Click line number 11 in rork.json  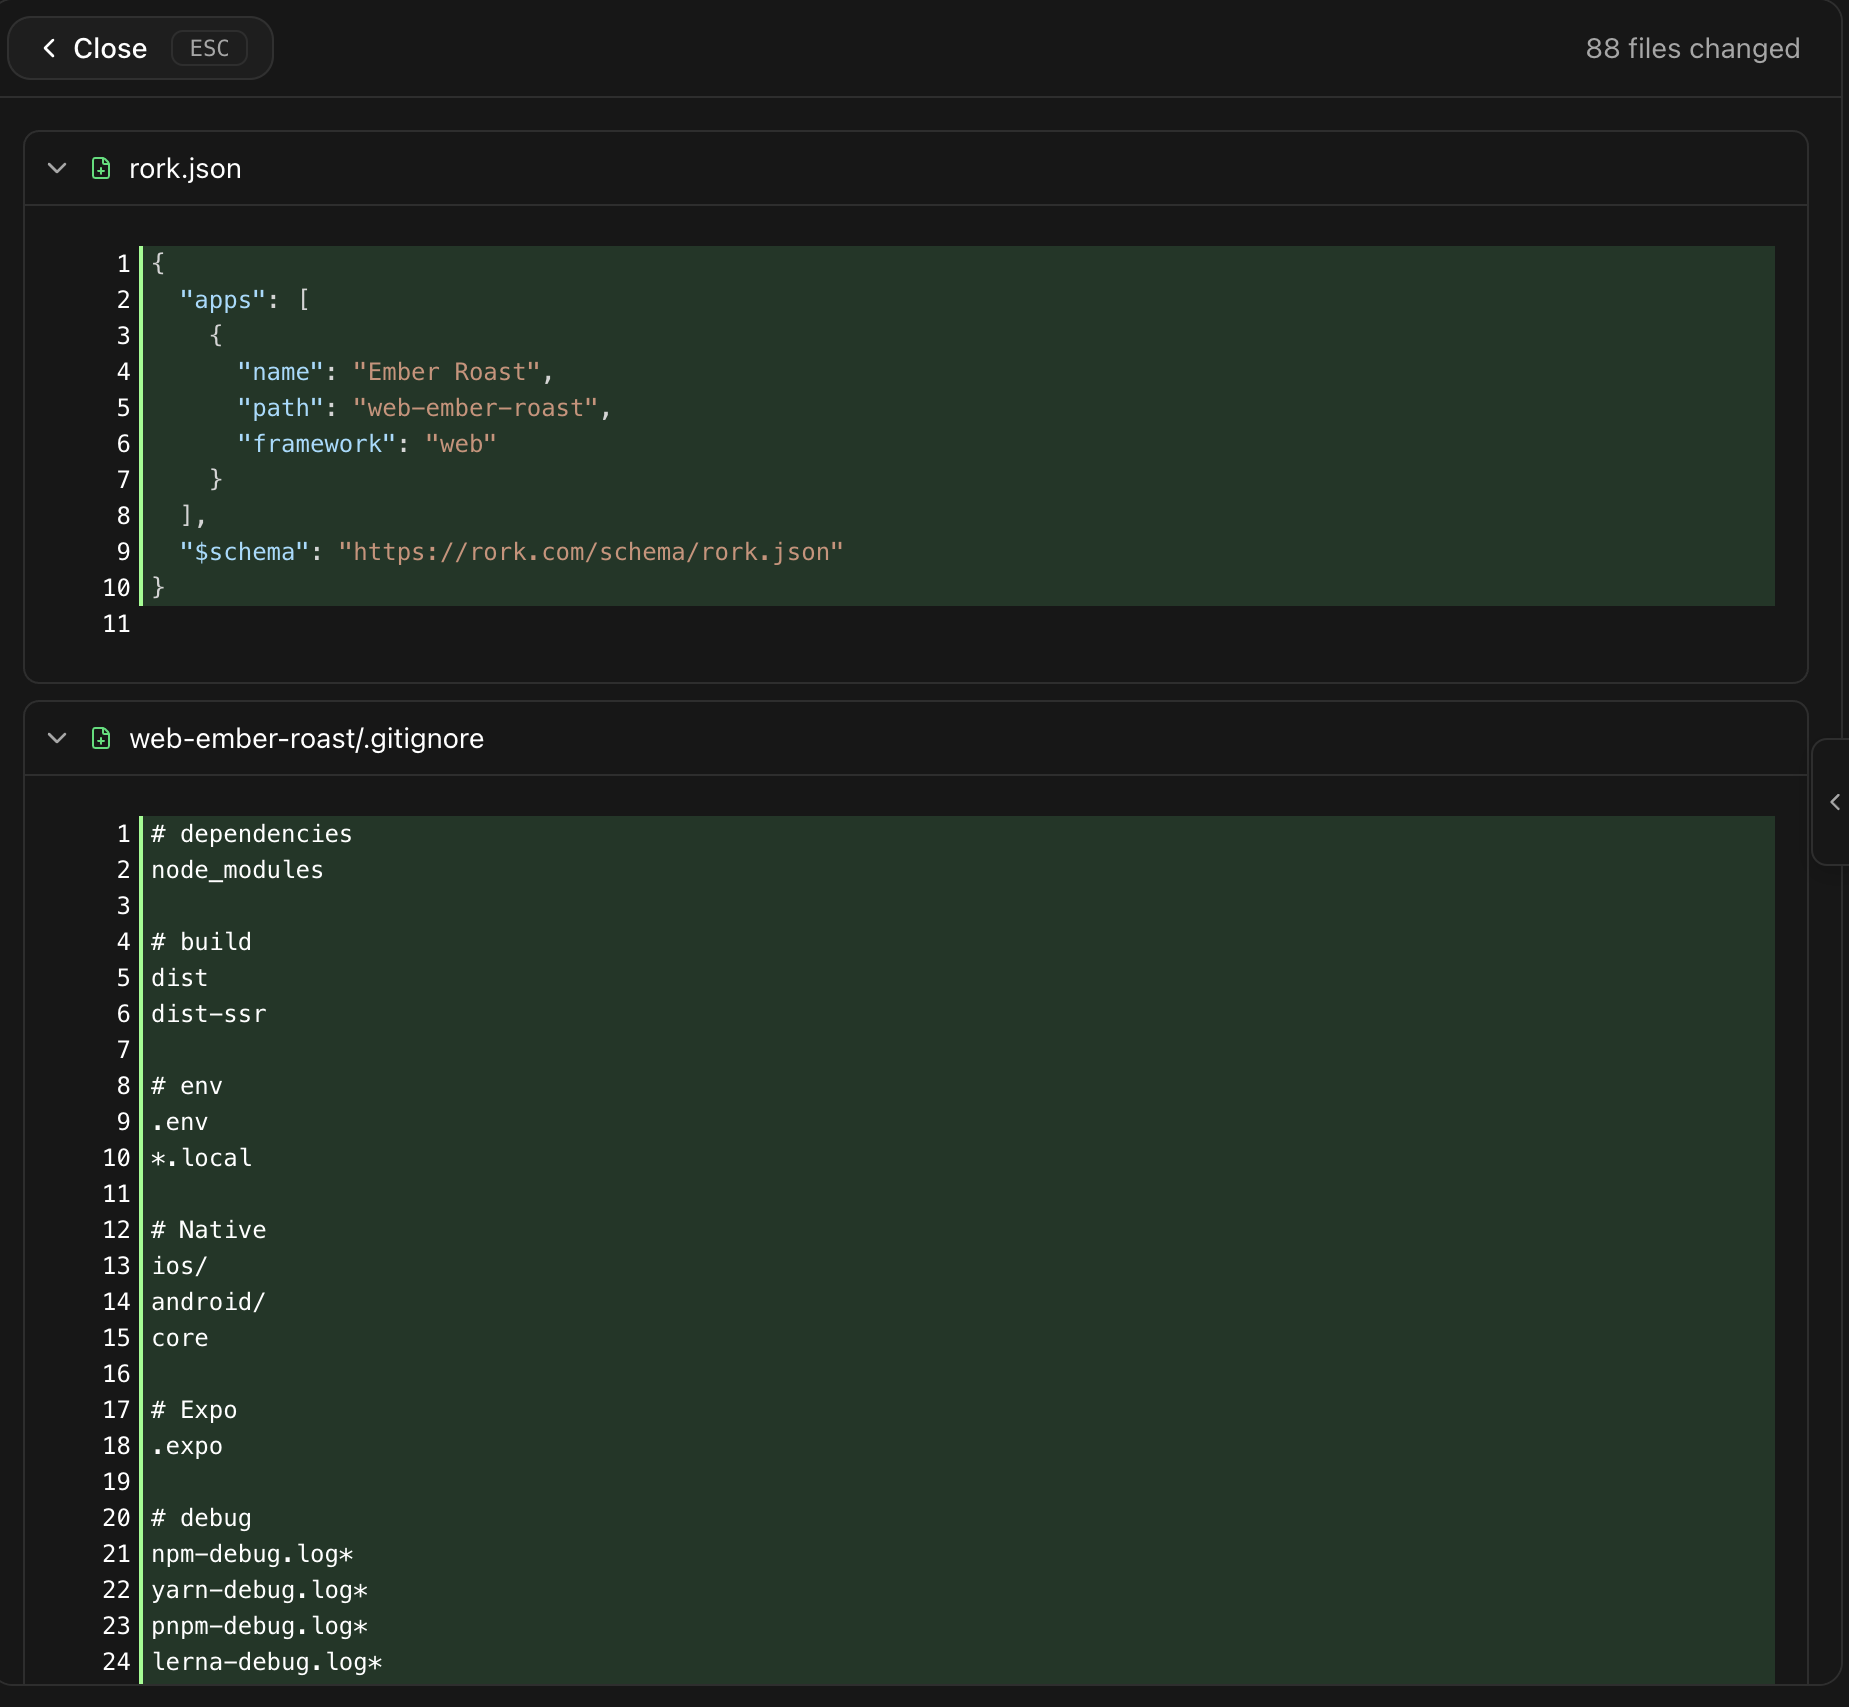tap(117, 624)
